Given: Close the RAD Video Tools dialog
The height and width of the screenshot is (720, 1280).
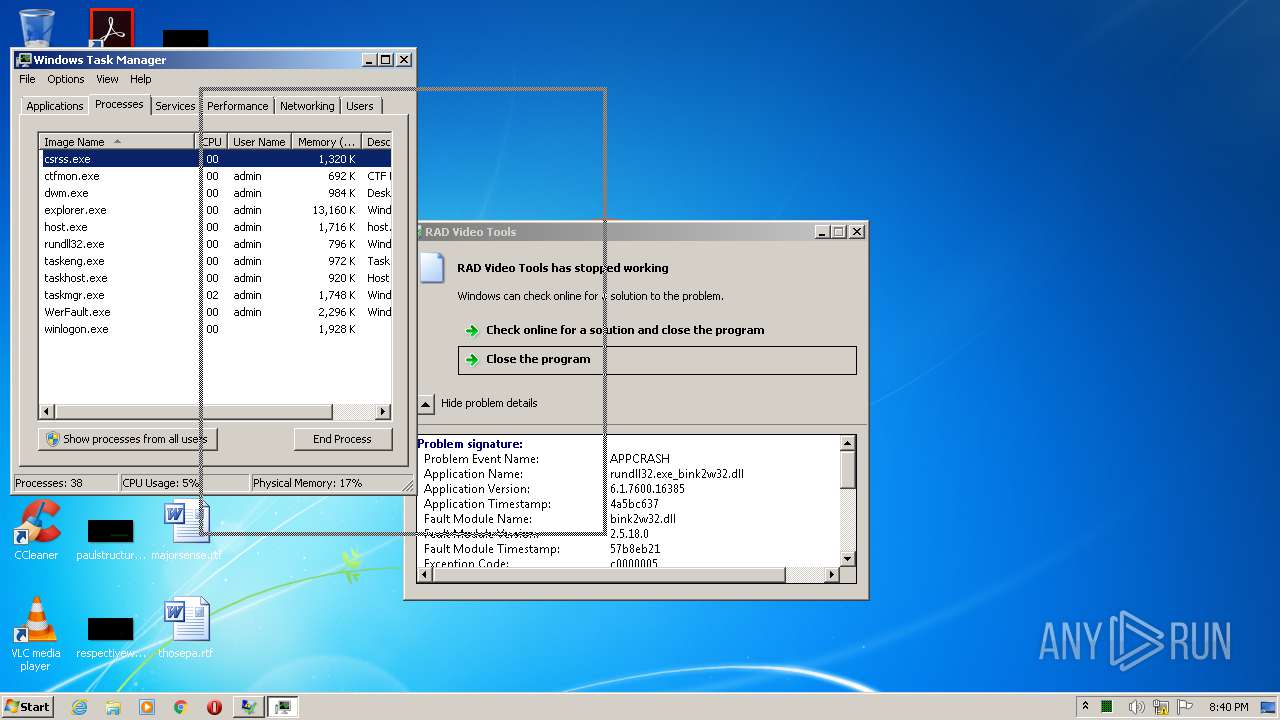Looking at the screenshot, I should (857, 232).
